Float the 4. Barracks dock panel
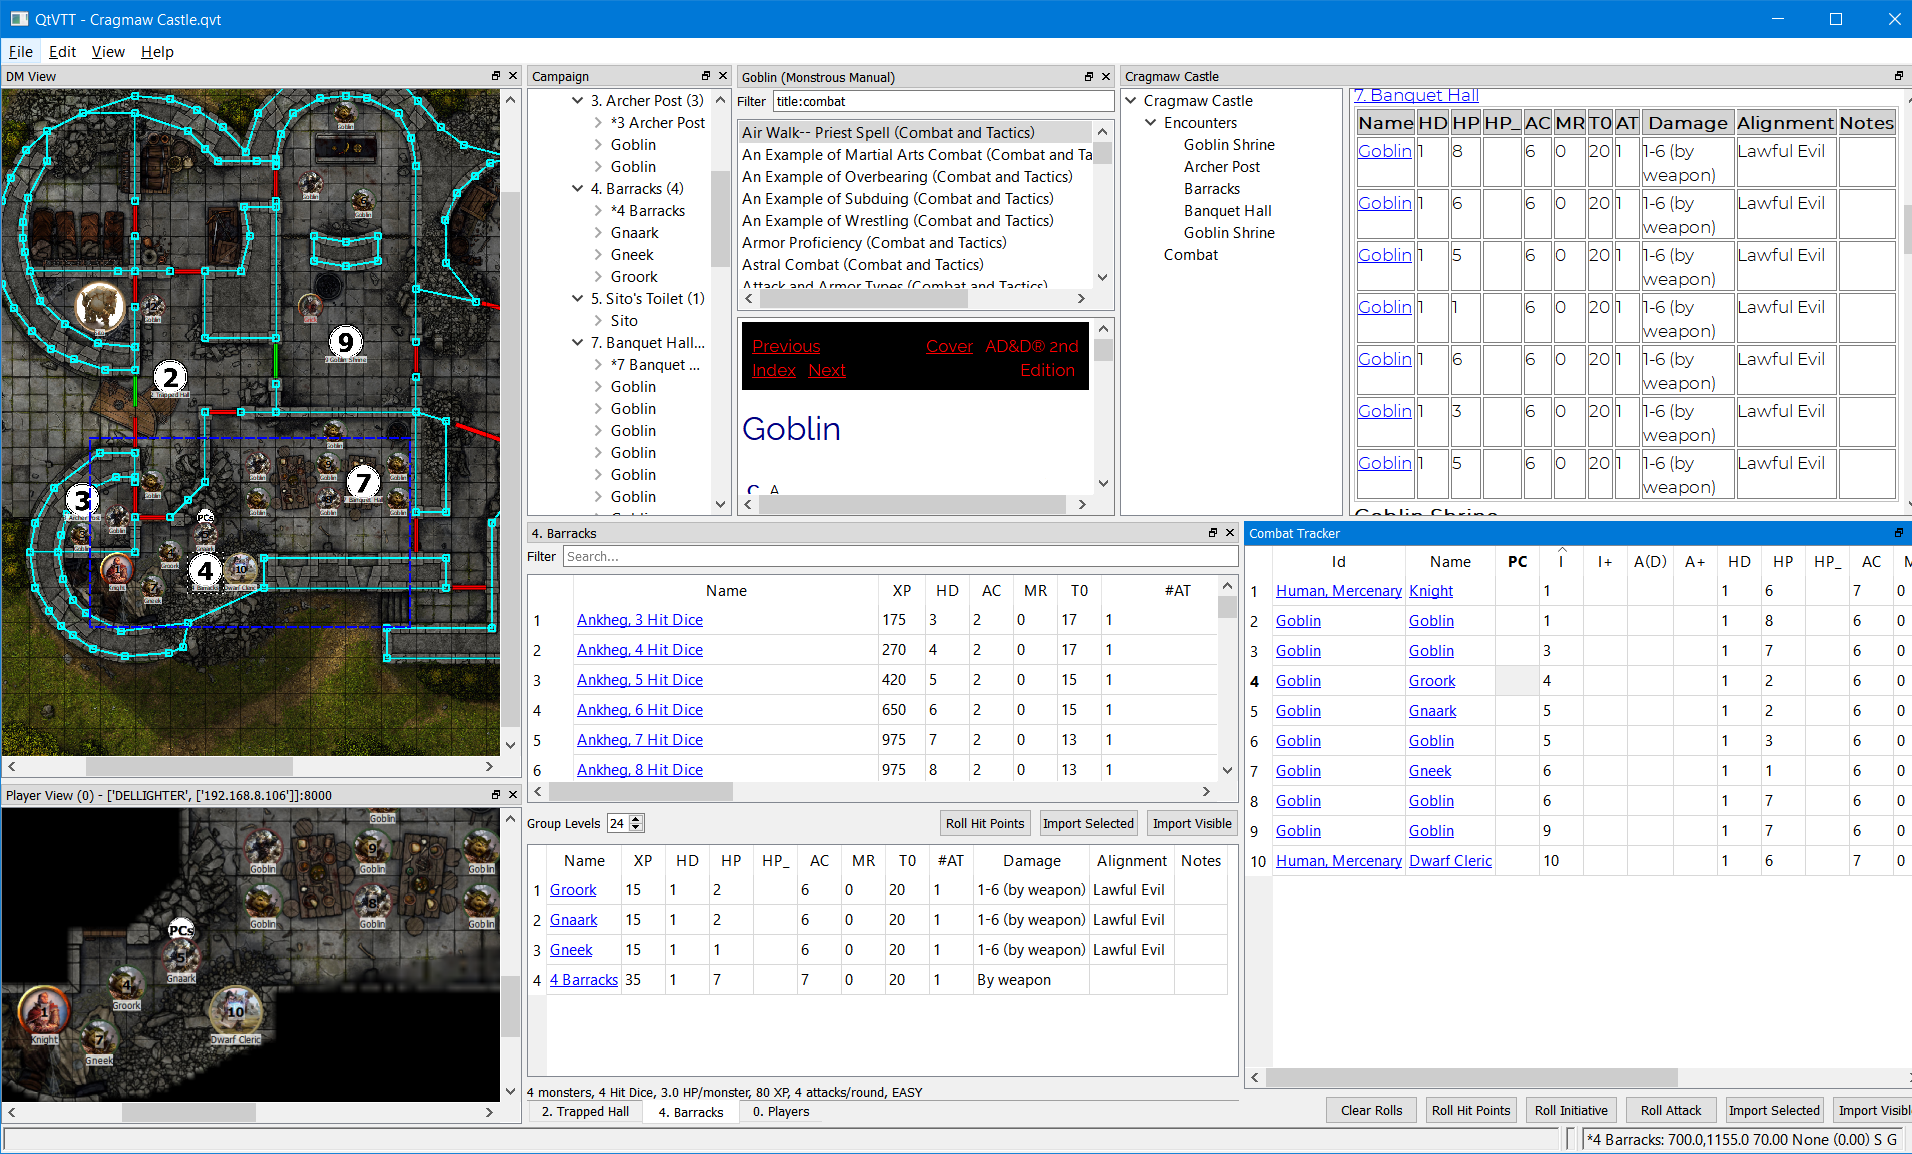This screenshot has height=1154, width=1912. click(x=1213, y=533)
